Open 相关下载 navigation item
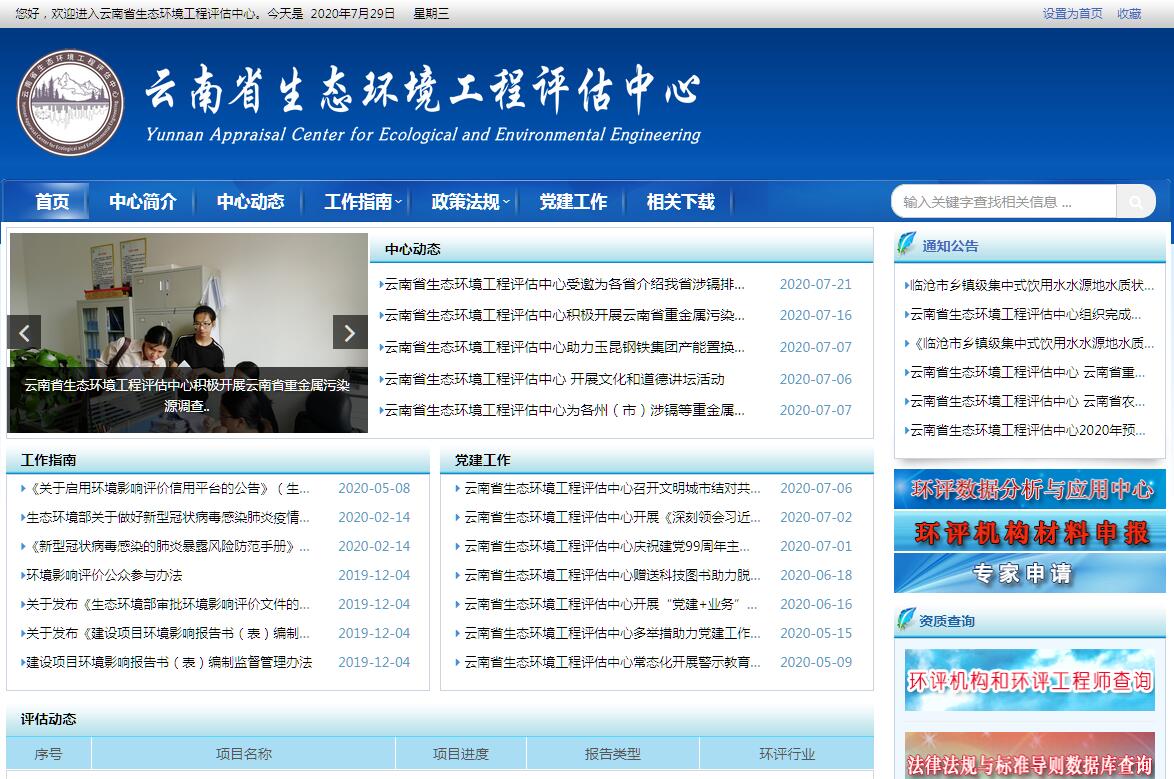Screen dimensions: 1174x779 click(680, 202)
